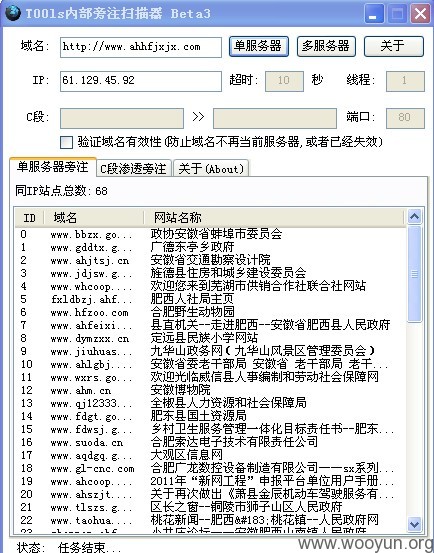Click the 超时 timeout seconds field
The image size is (434, 553).
[284, 81]
